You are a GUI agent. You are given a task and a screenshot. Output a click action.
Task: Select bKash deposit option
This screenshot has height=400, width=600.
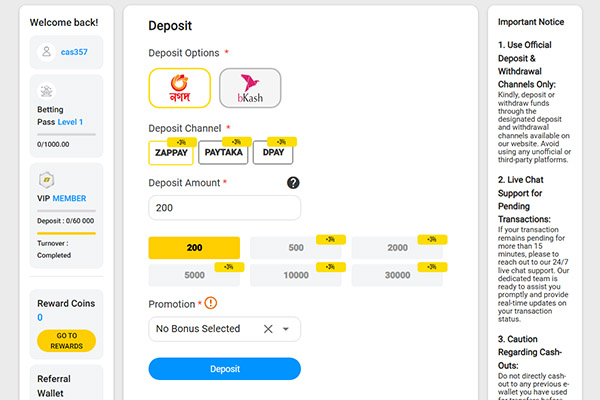point(250,87)
